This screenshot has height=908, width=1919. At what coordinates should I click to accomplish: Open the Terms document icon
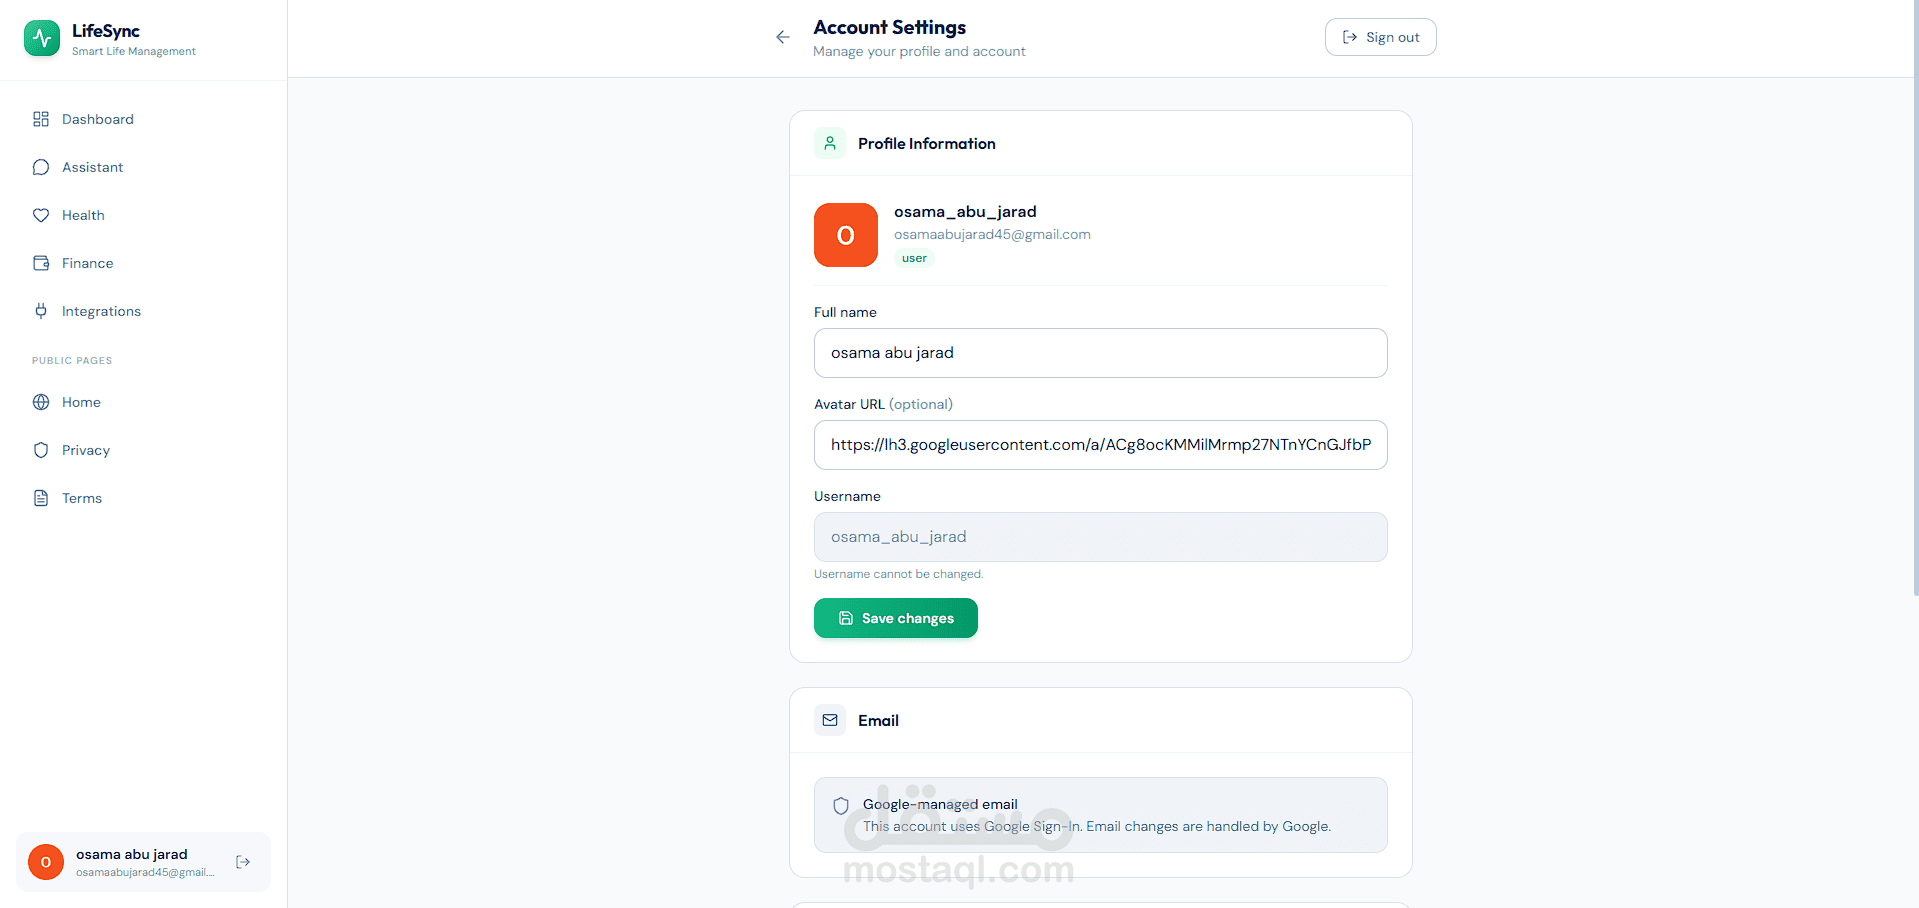click(x=41, y=498)
